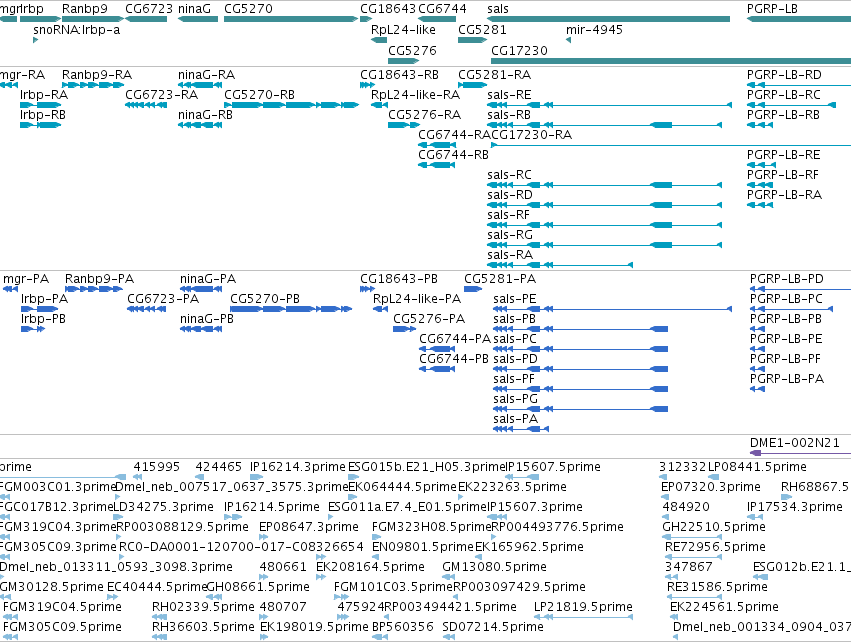The image size is (851, 642).
Task: Select the snoRNA:Irbp-a label
Action: click(x=77, y=29)
